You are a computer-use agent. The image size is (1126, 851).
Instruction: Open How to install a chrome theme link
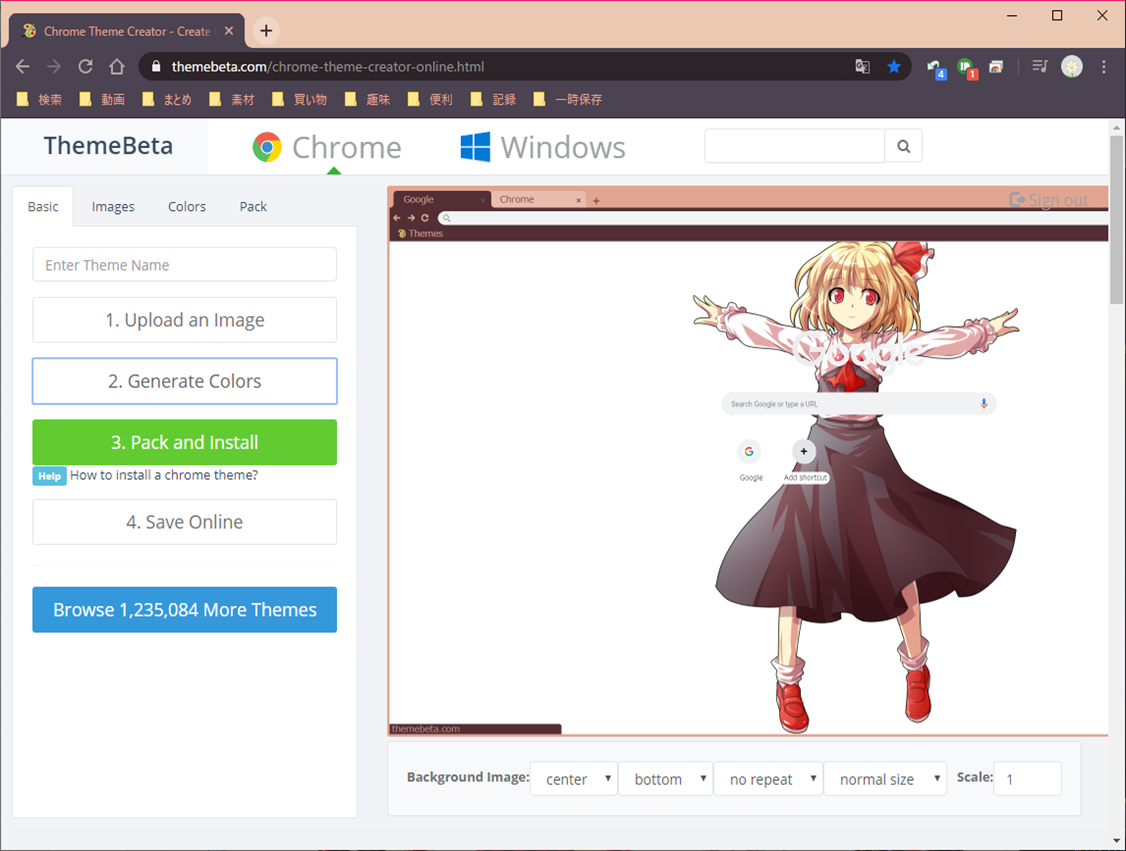[164, 475]
